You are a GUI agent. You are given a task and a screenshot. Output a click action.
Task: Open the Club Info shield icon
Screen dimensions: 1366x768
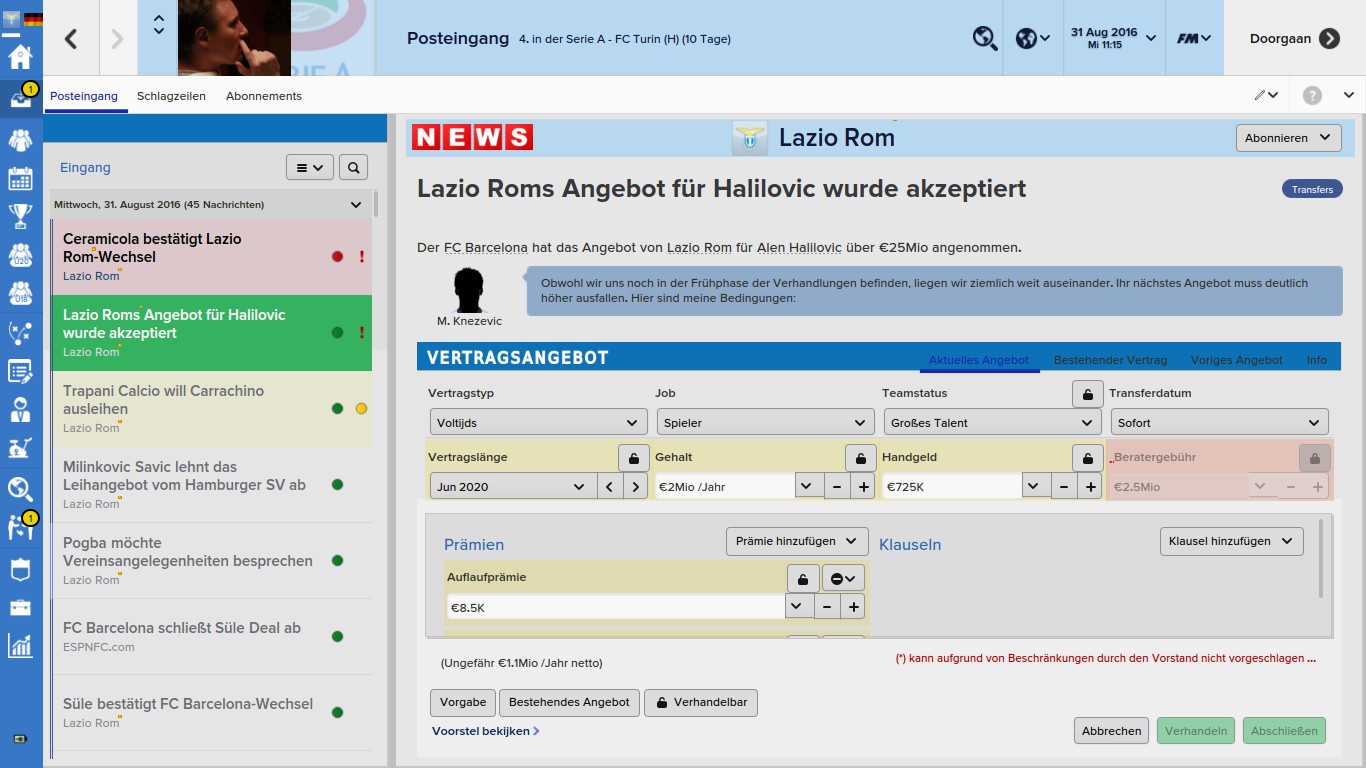[x=20, y=569]
